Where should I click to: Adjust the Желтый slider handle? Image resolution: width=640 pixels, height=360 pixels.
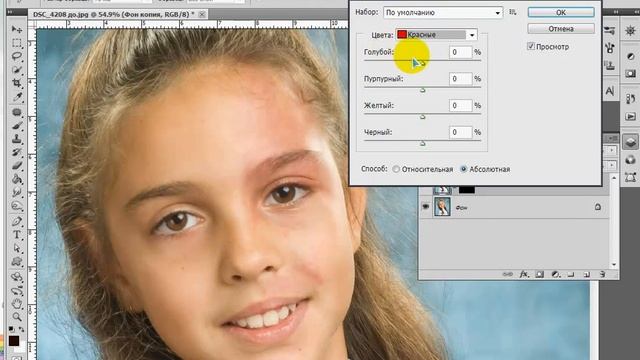(422, 117)
